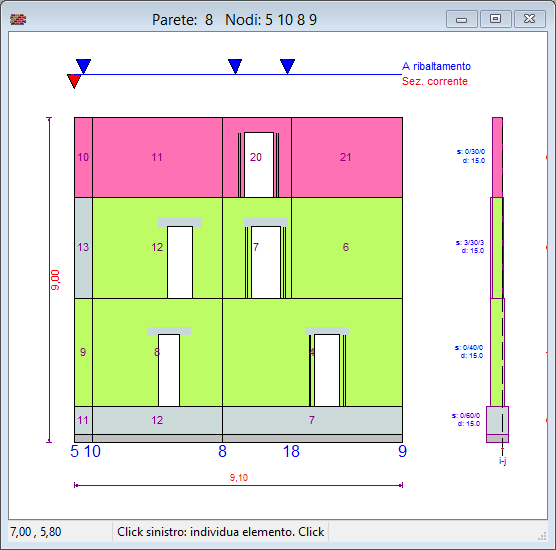Select the middle blue ribaltamento triangle marker

tap(235, 66)
